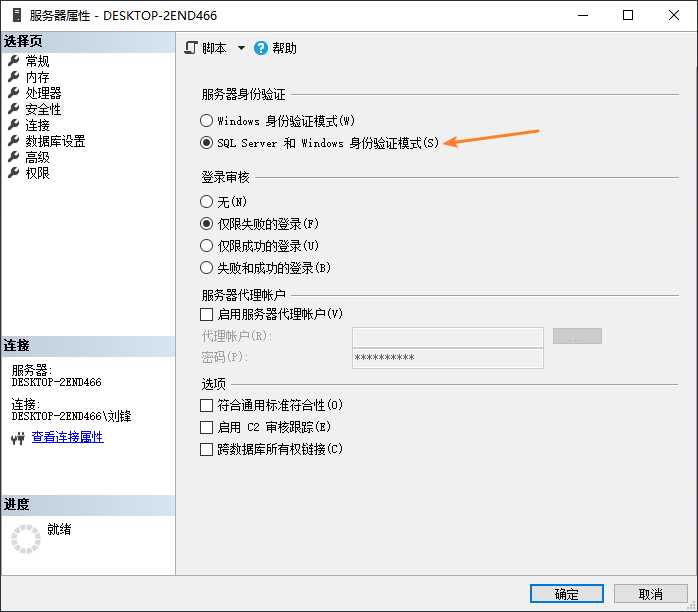Click the browse button next to 代理帐户

pos(577,336)
